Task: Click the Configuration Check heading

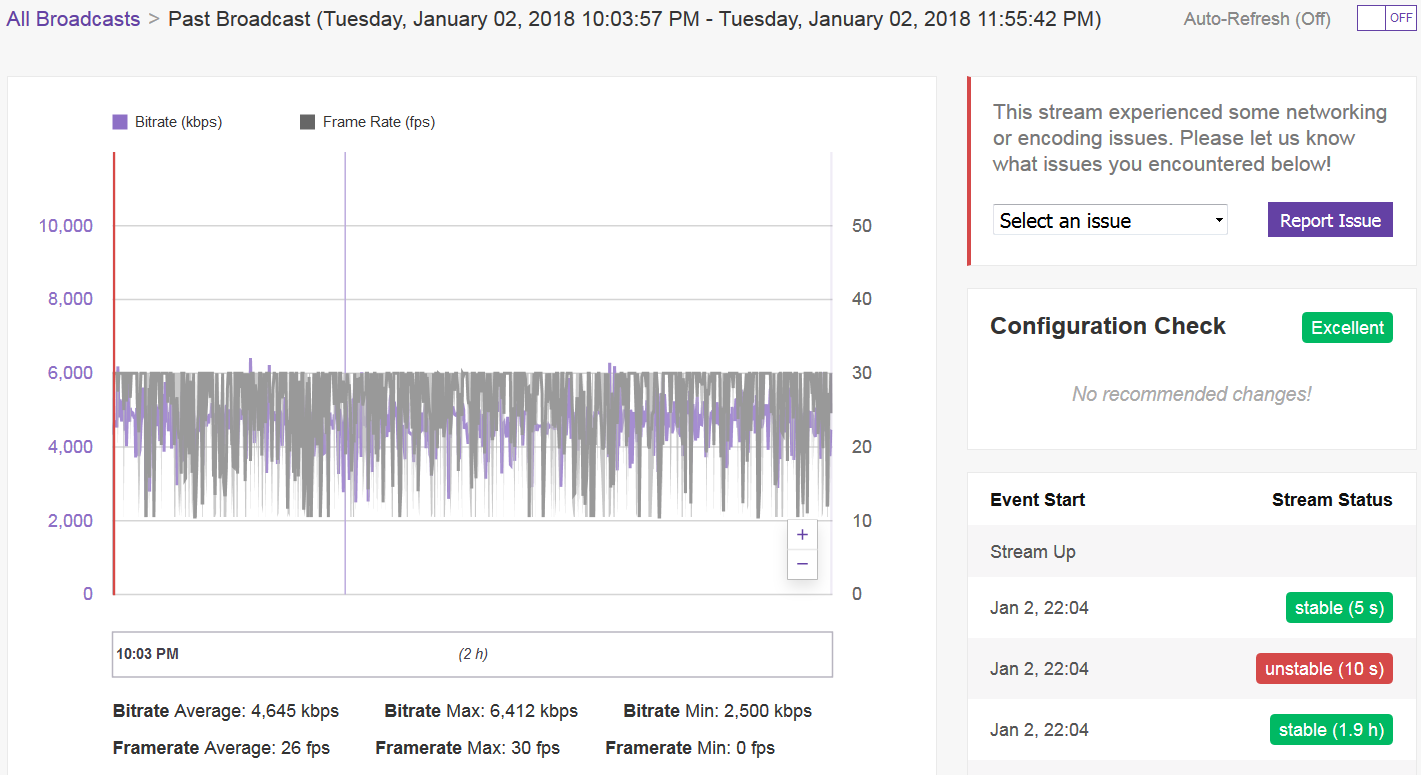Action: click(x=1108, y=326)
